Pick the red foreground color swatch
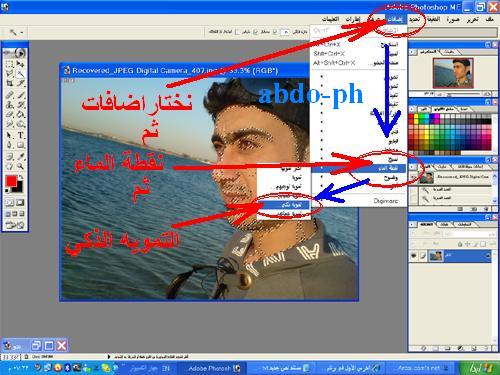Viewport: 500px width, 375px height. pyautogui.click(x=11, y=181)
